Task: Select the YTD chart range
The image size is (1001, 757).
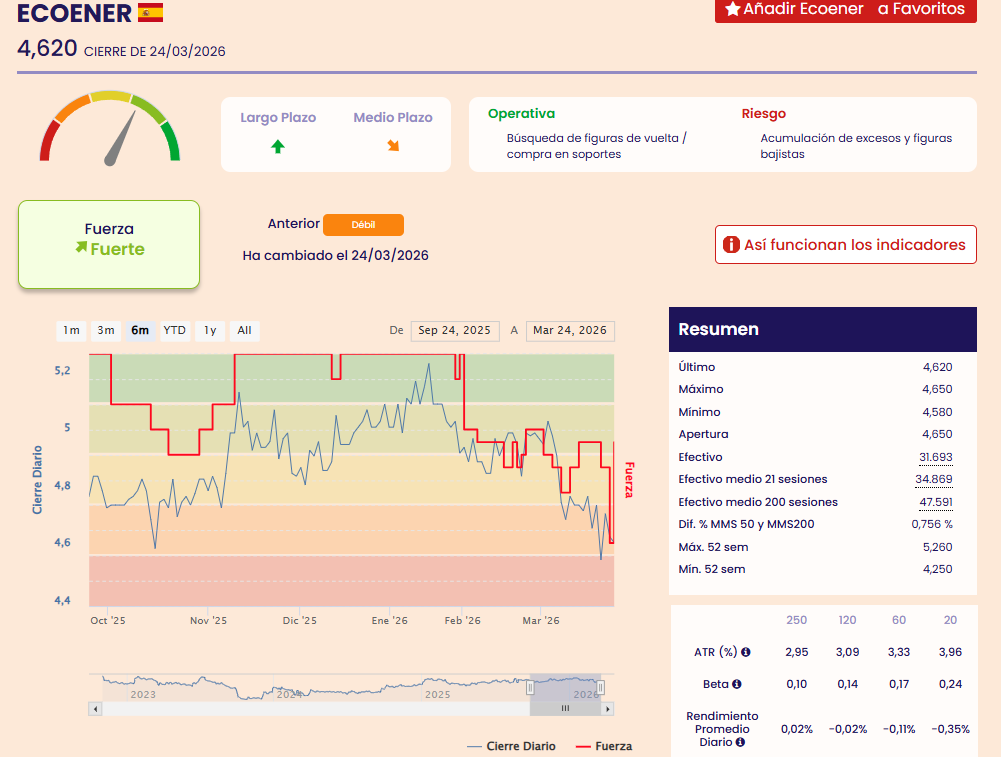Action: pos(174,330)
